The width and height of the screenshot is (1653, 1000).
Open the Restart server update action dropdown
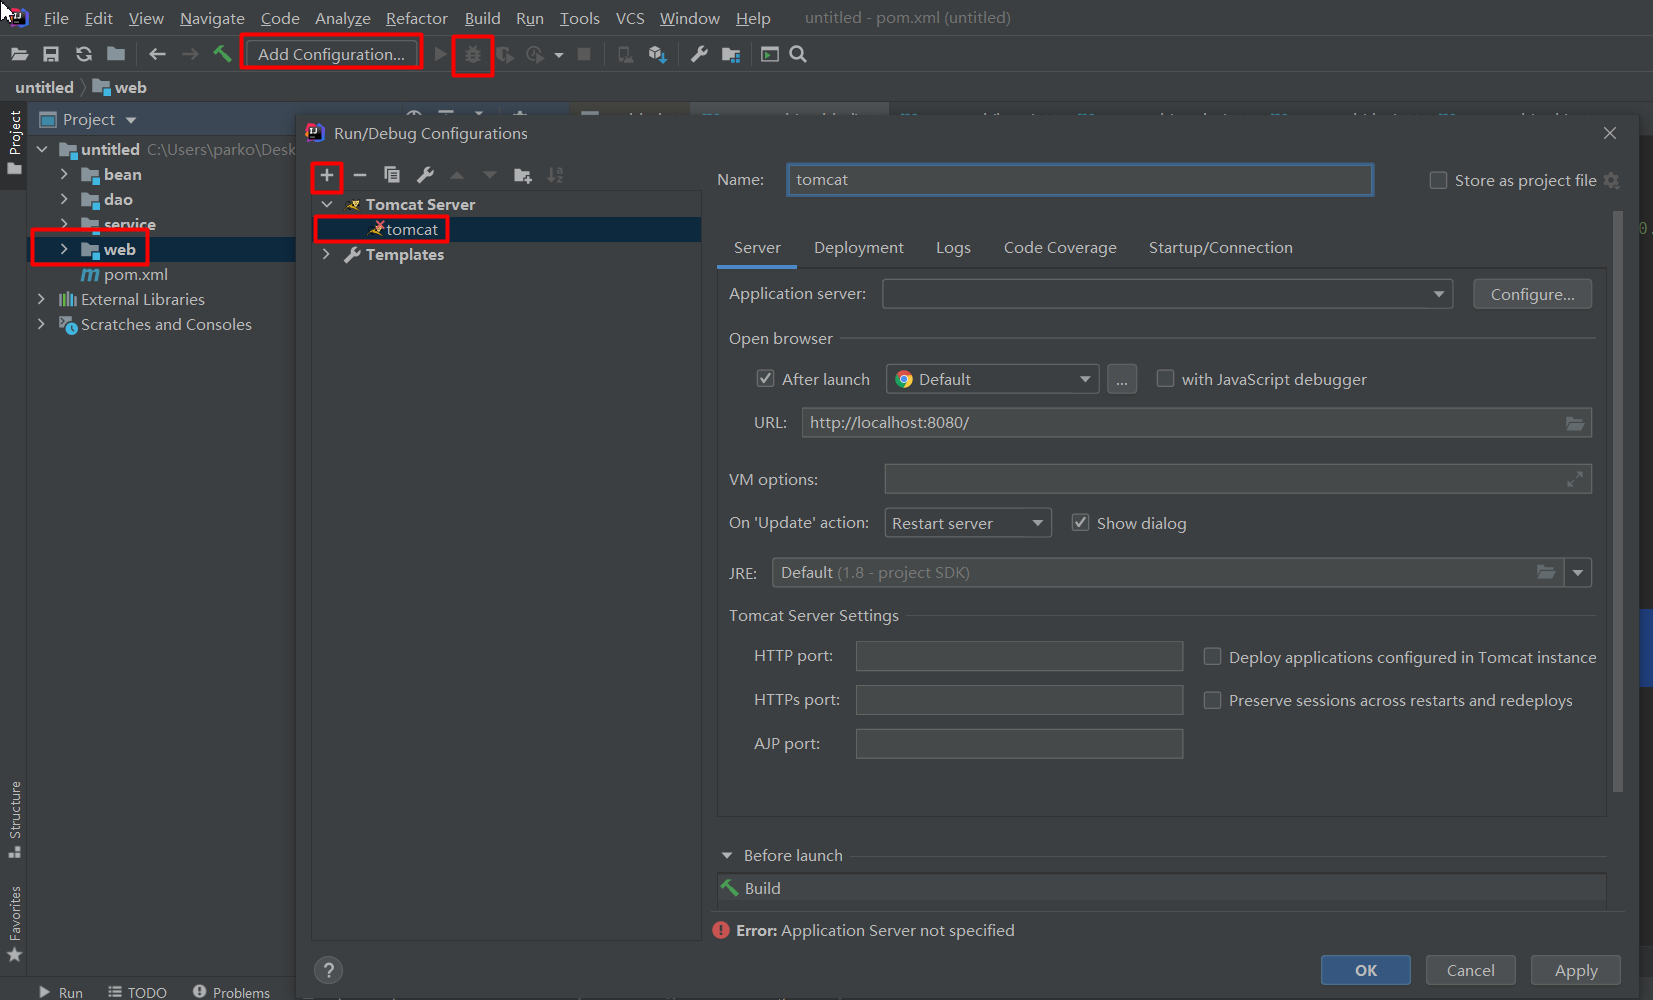tap(967, 523)
